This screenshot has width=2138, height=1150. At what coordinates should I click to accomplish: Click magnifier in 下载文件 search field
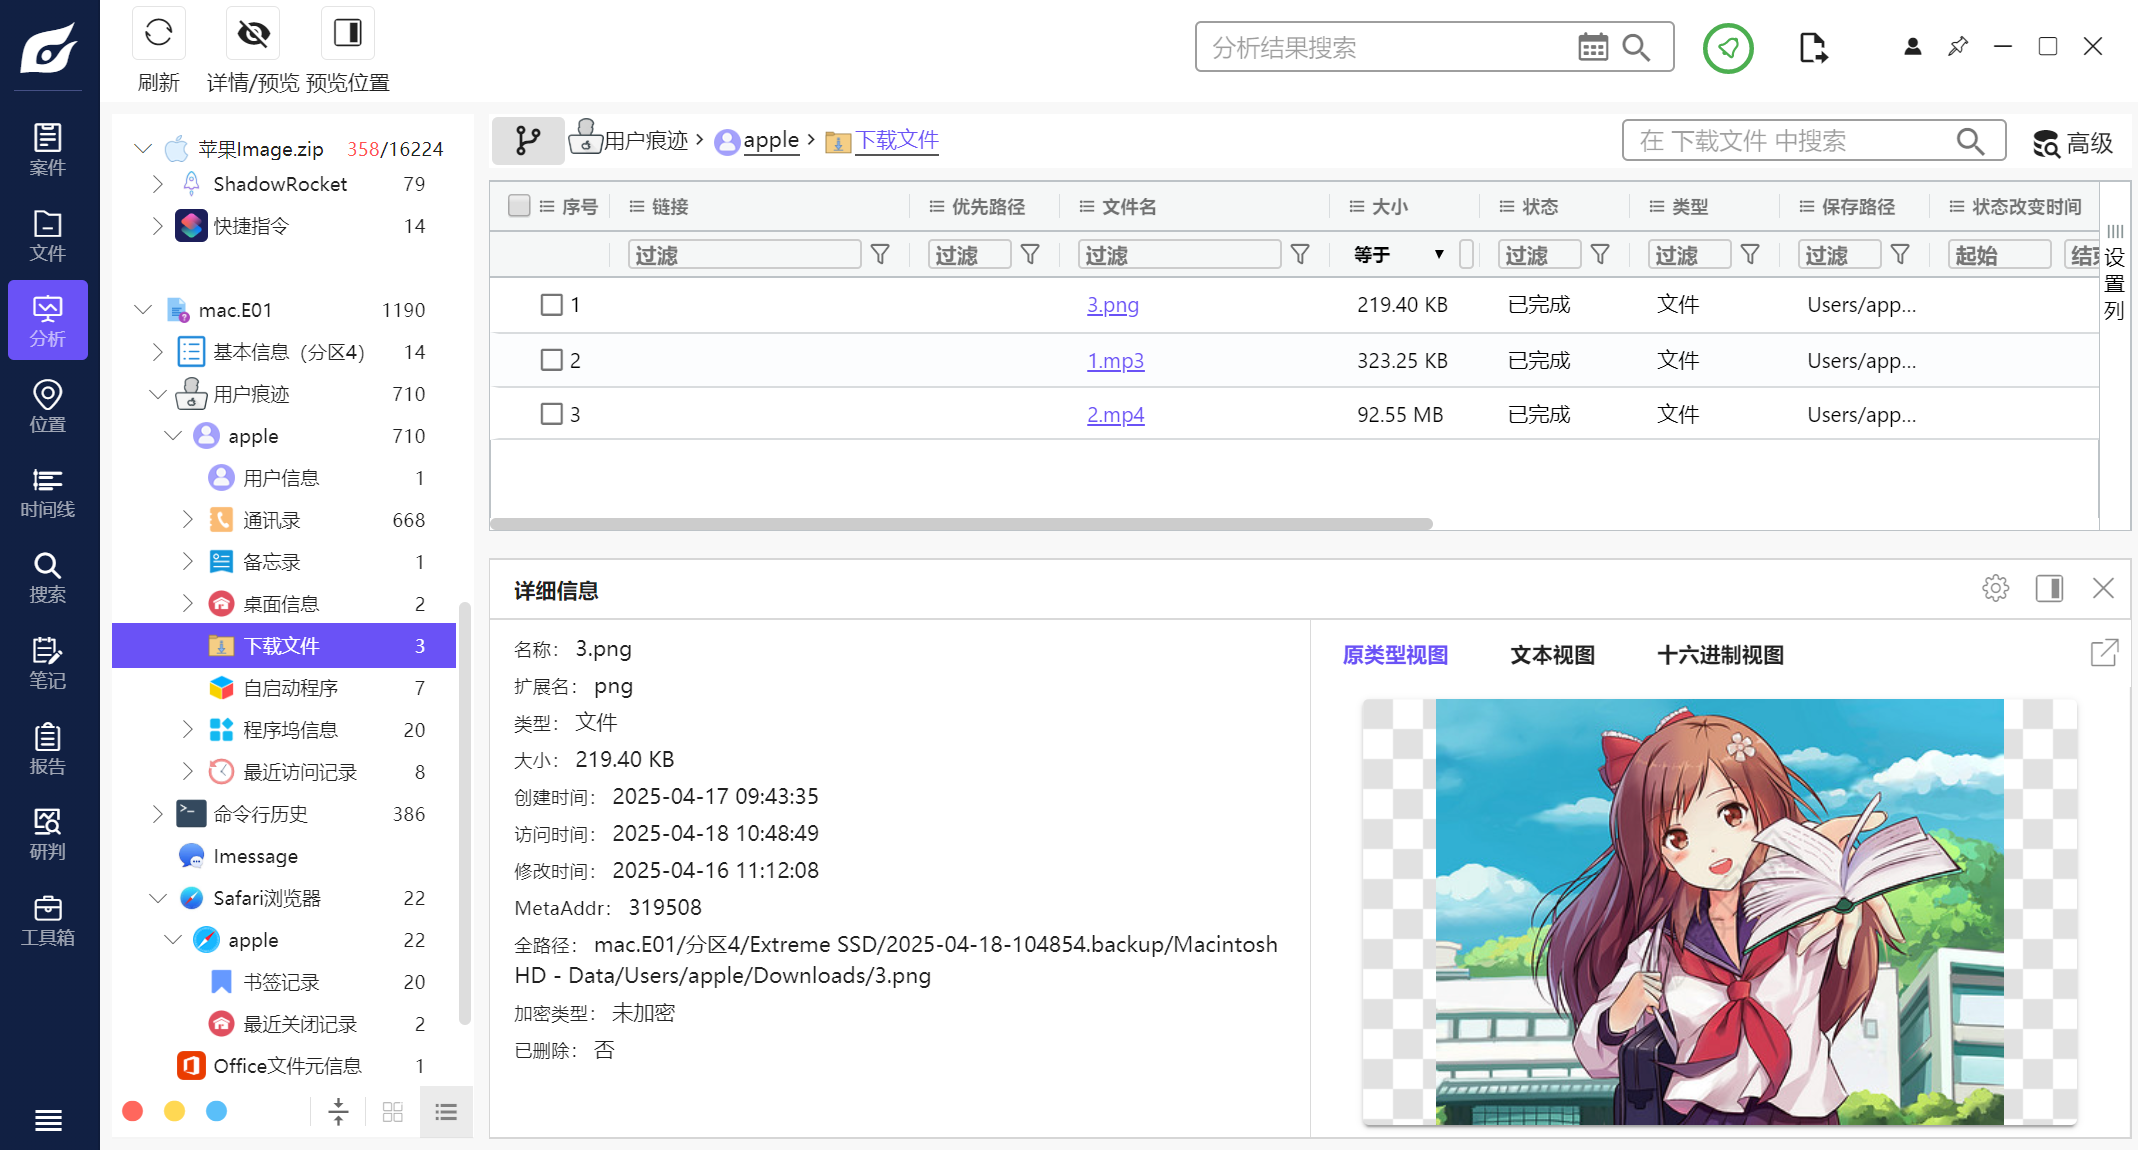tap(1970, 141)
